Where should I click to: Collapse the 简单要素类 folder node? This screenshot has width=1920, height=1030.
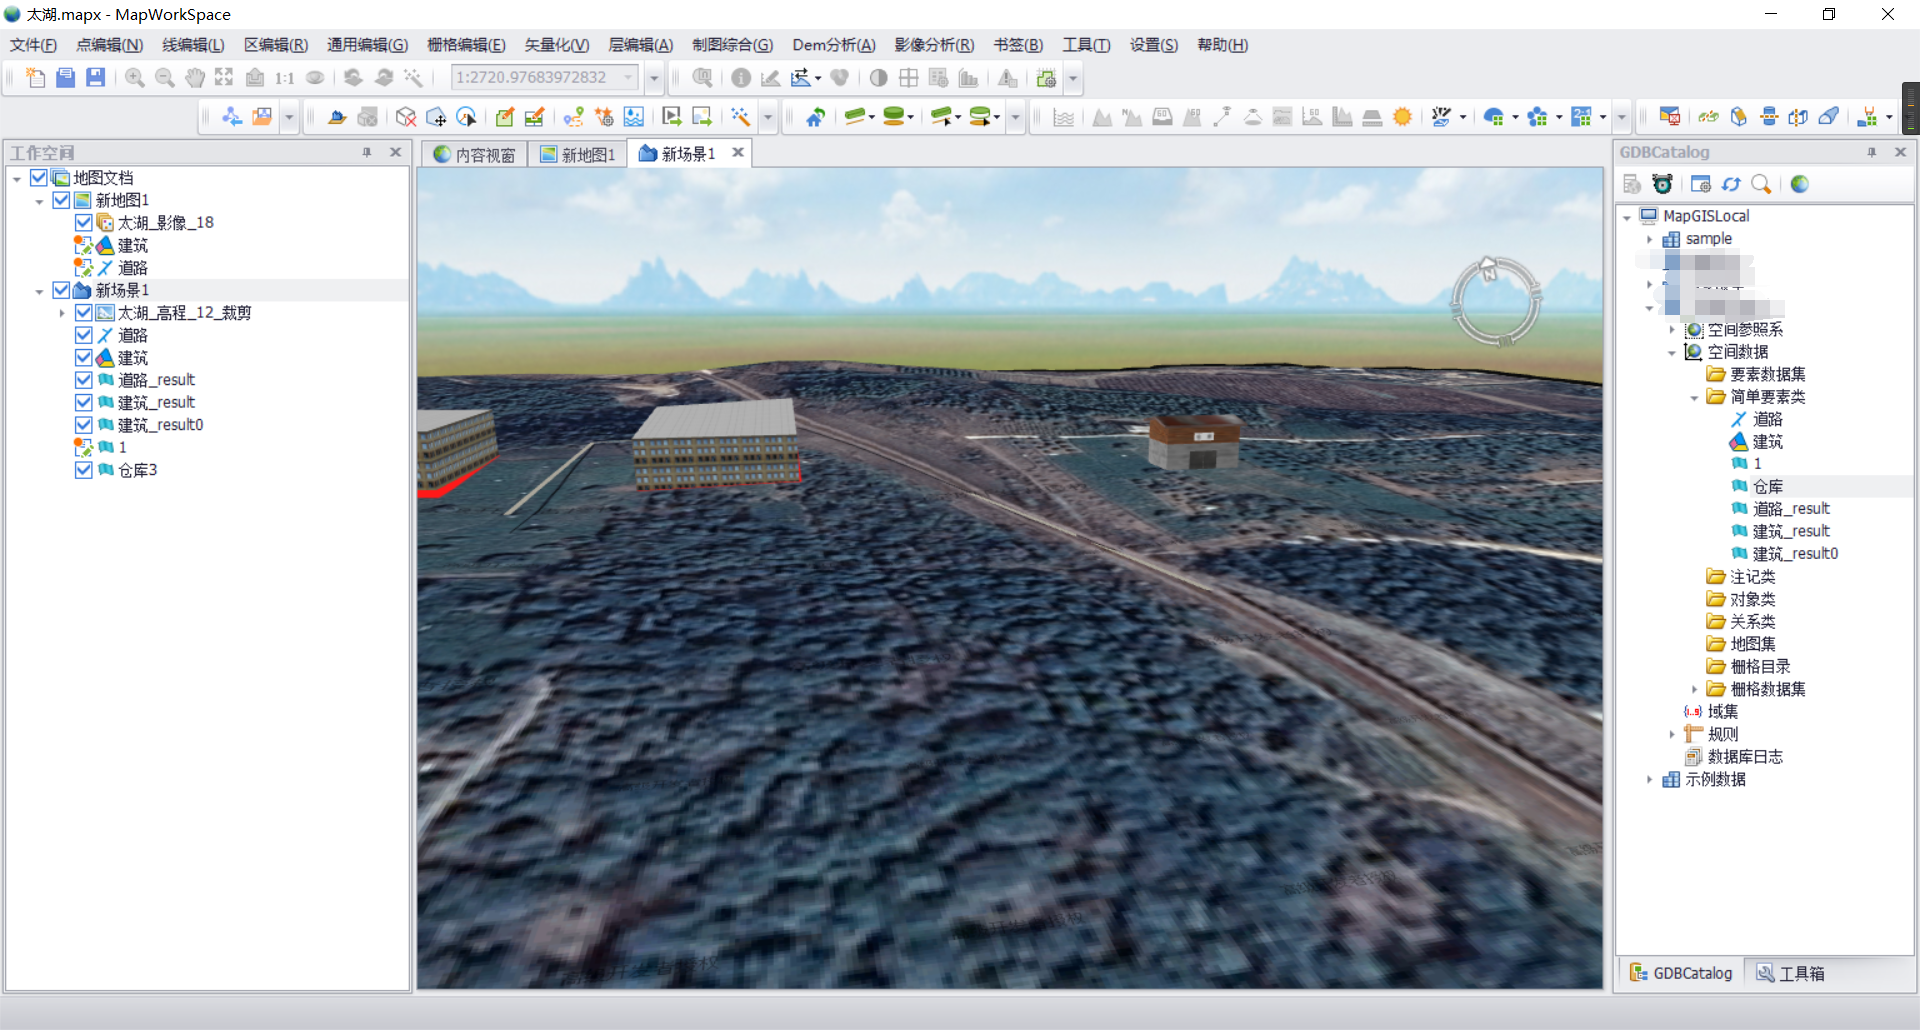(1694, 397)
